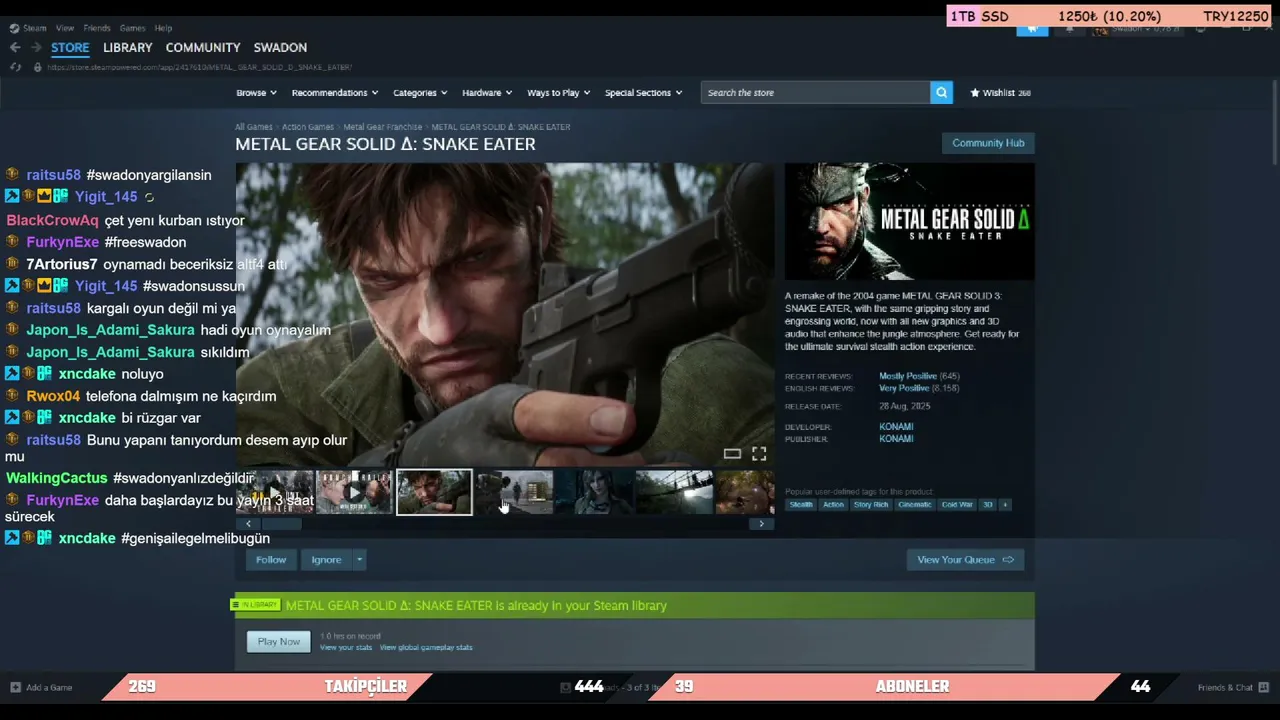Go forward with the Steam forward arrow
This screenshot has height=720, width=1280.
36,47
